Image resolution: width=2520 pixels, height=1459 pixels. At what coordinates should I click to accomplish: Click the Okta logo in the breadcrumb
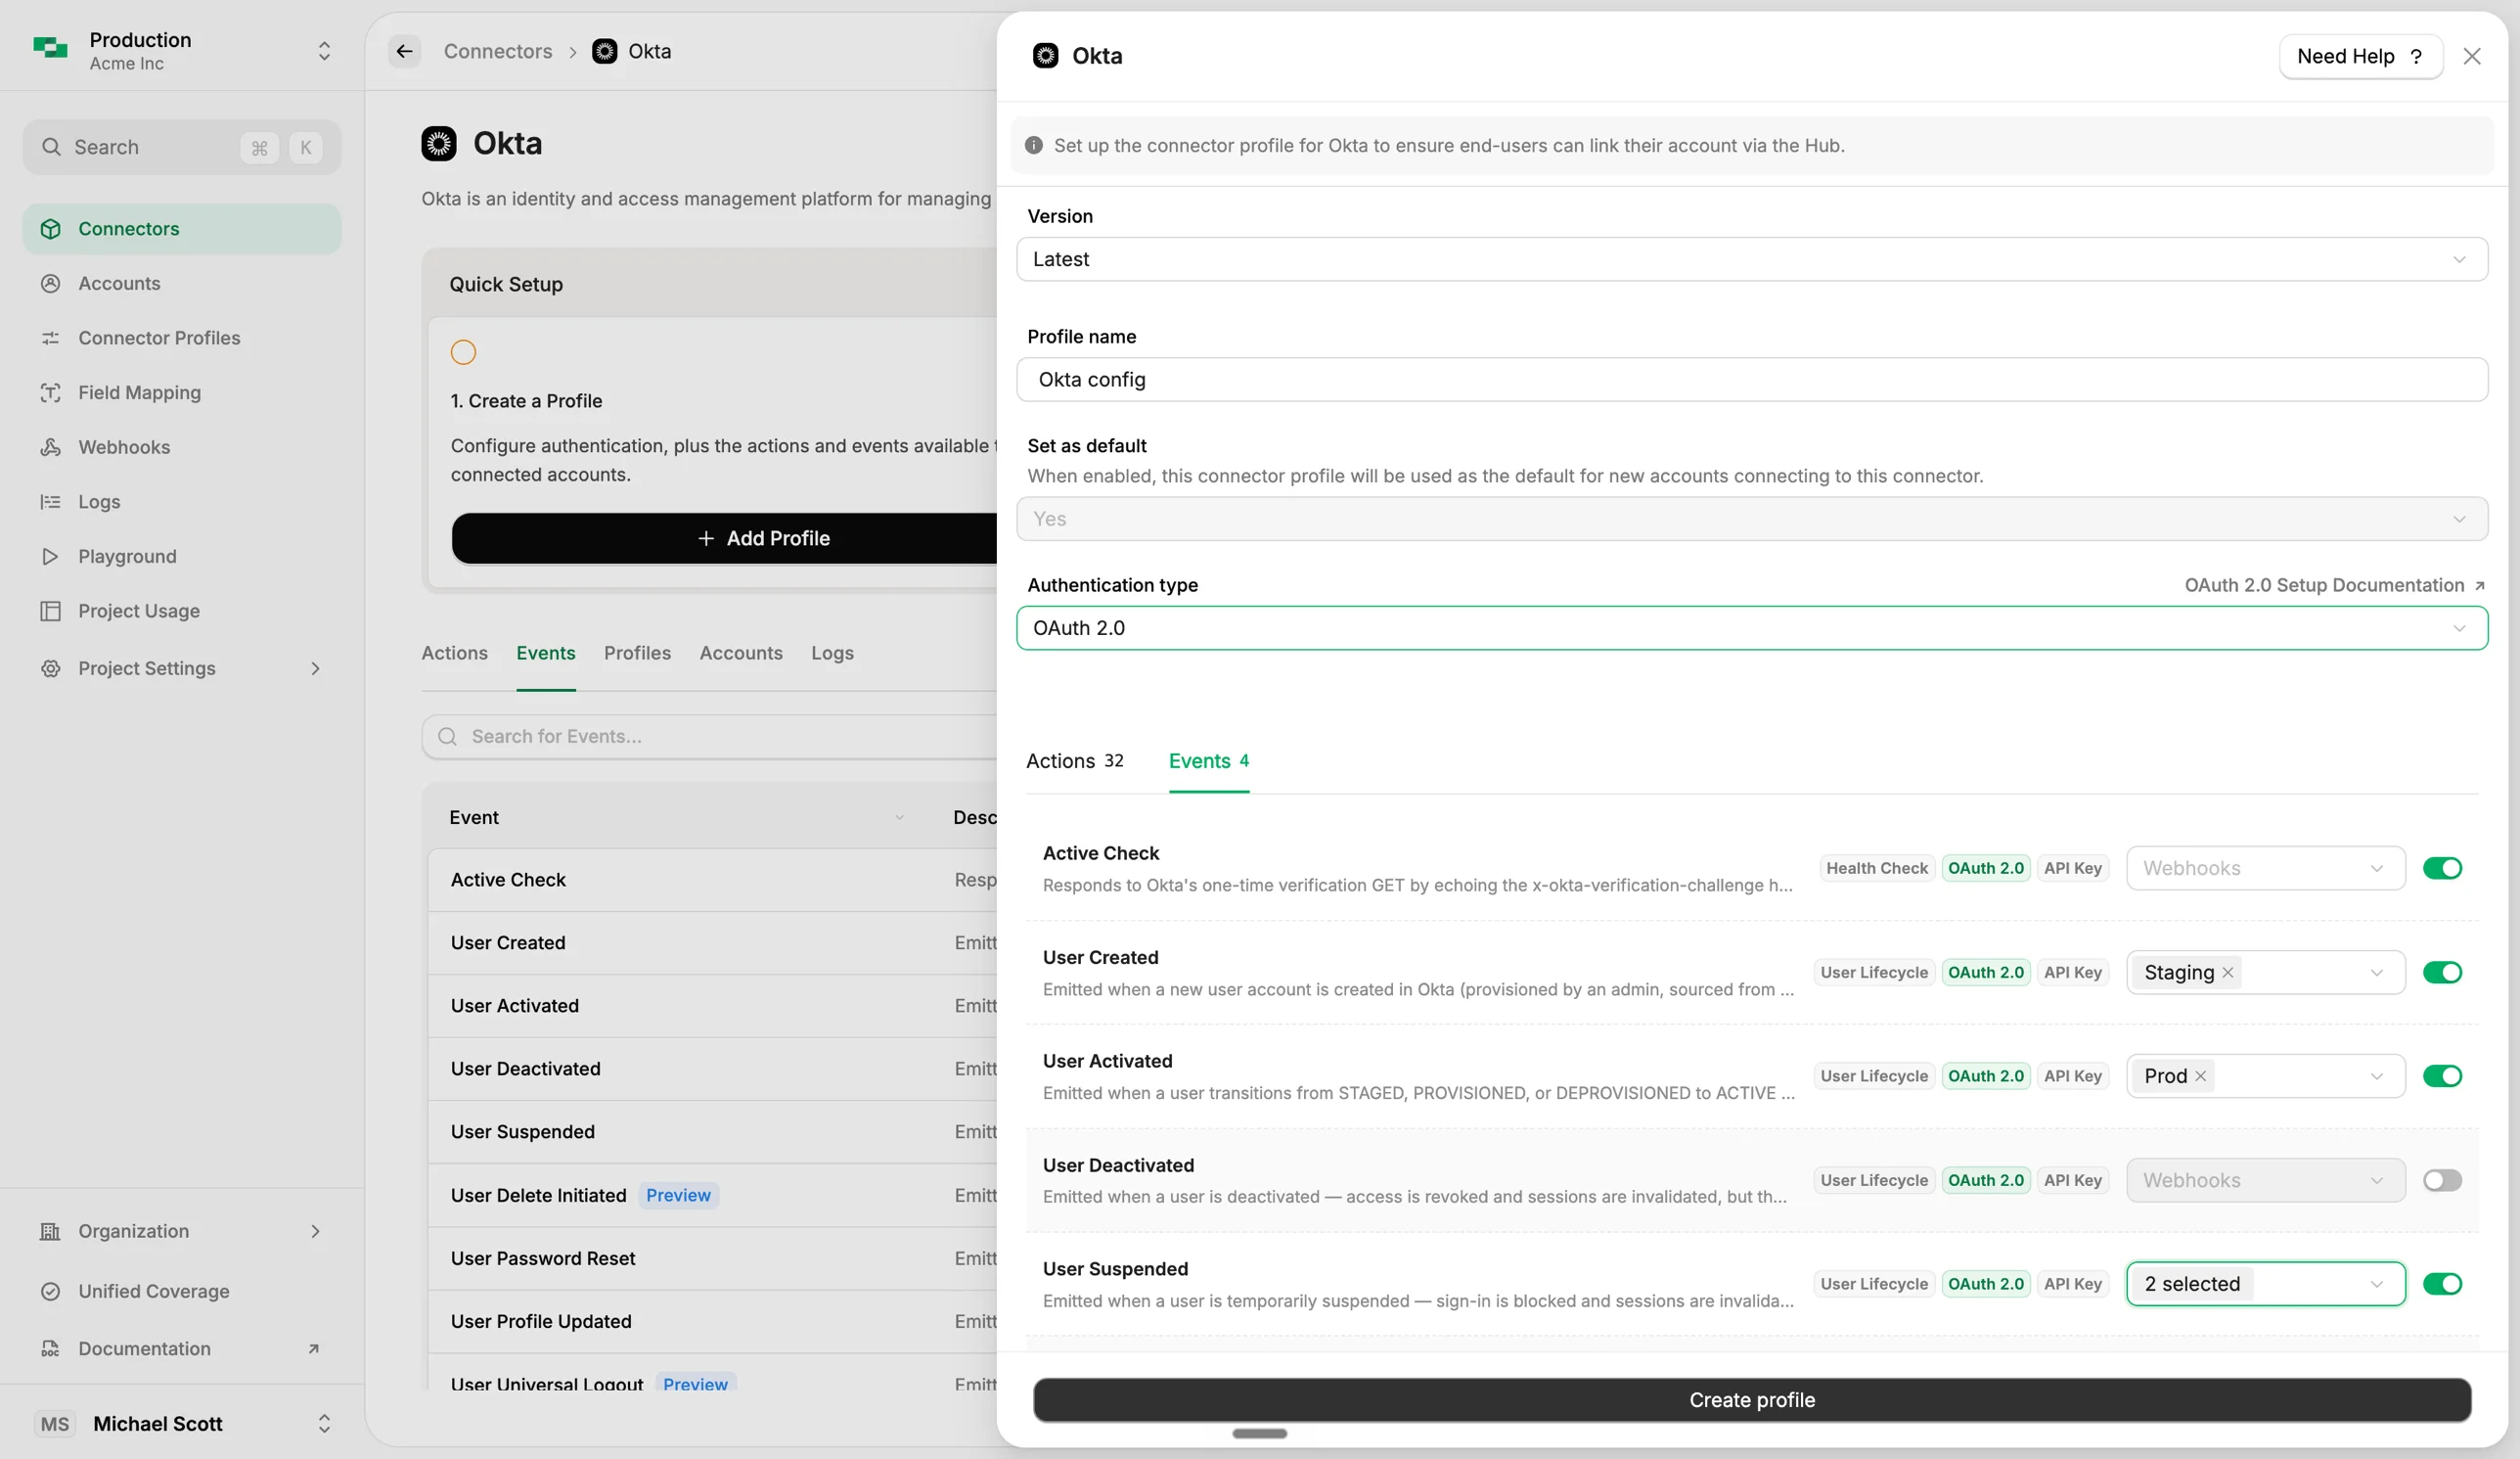[604, 51]
